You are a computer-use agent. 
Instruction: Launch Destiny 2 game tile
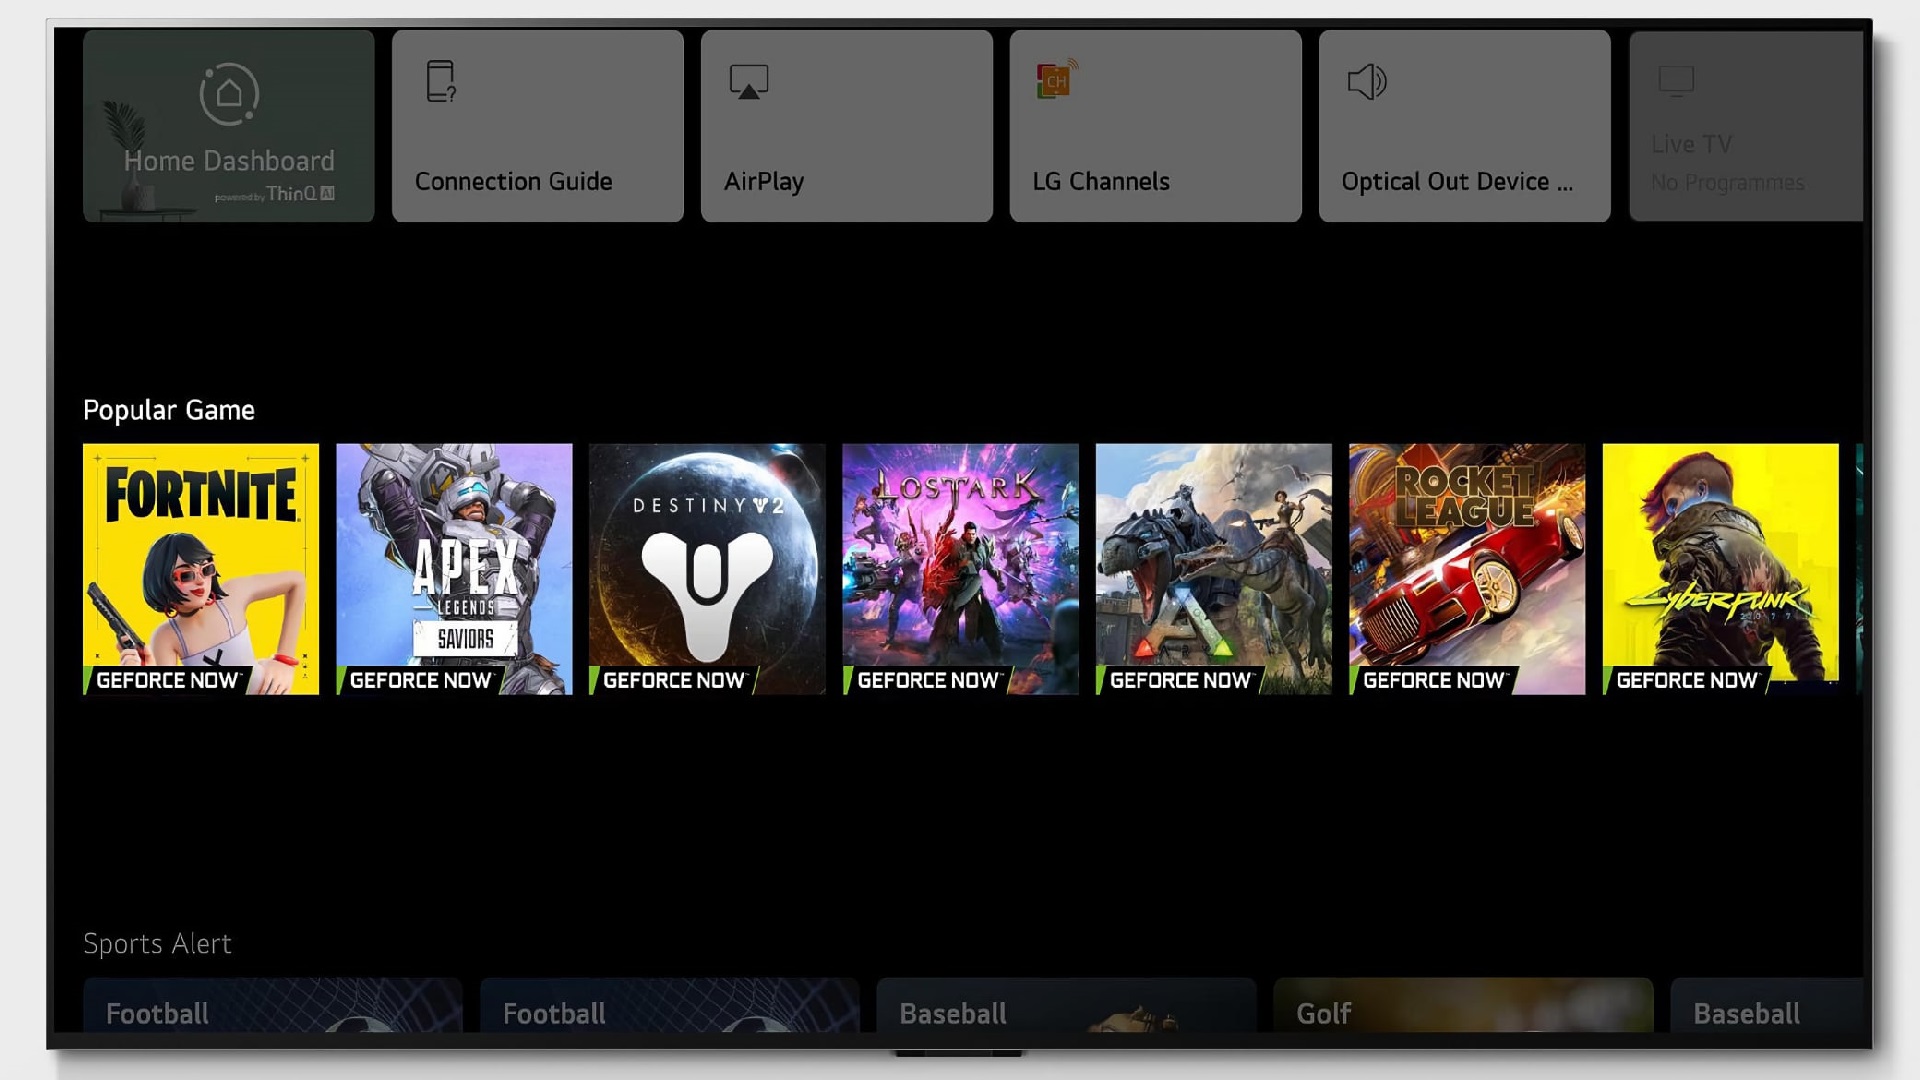[707, 569]
